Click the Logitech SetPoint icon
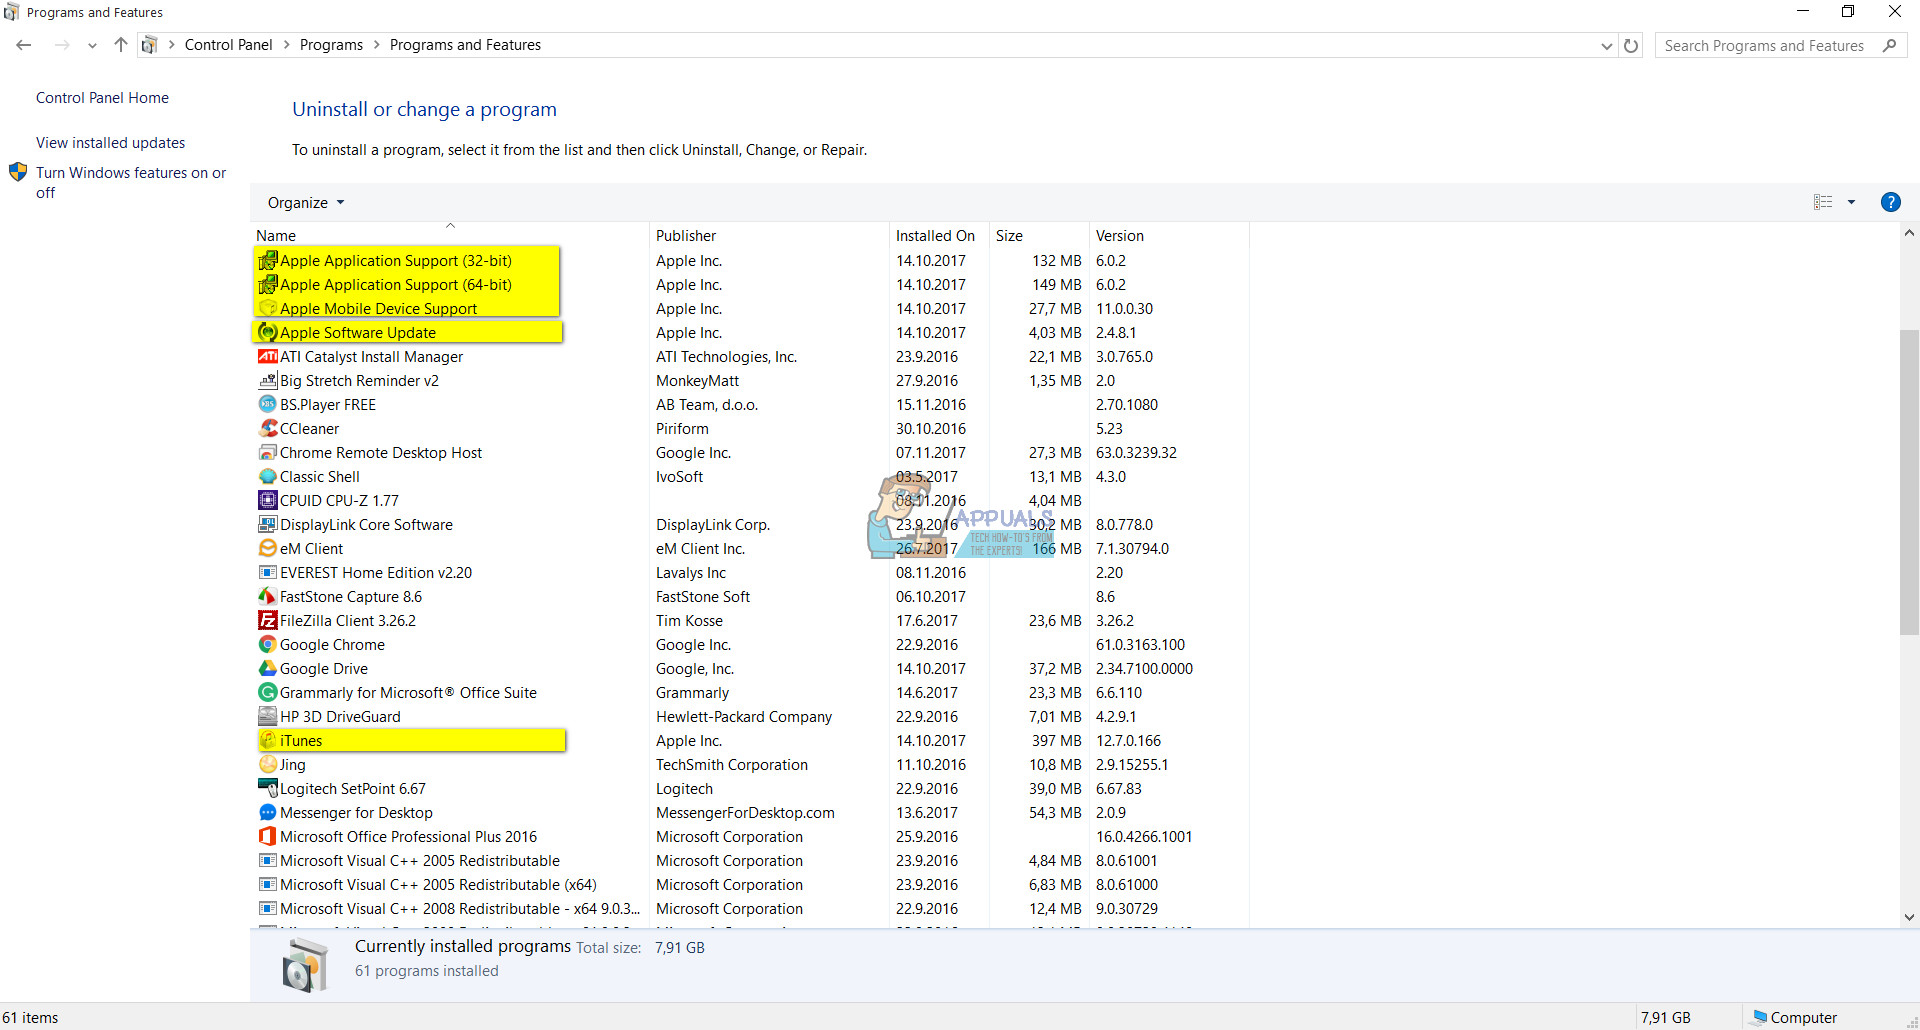 point(268,789)
